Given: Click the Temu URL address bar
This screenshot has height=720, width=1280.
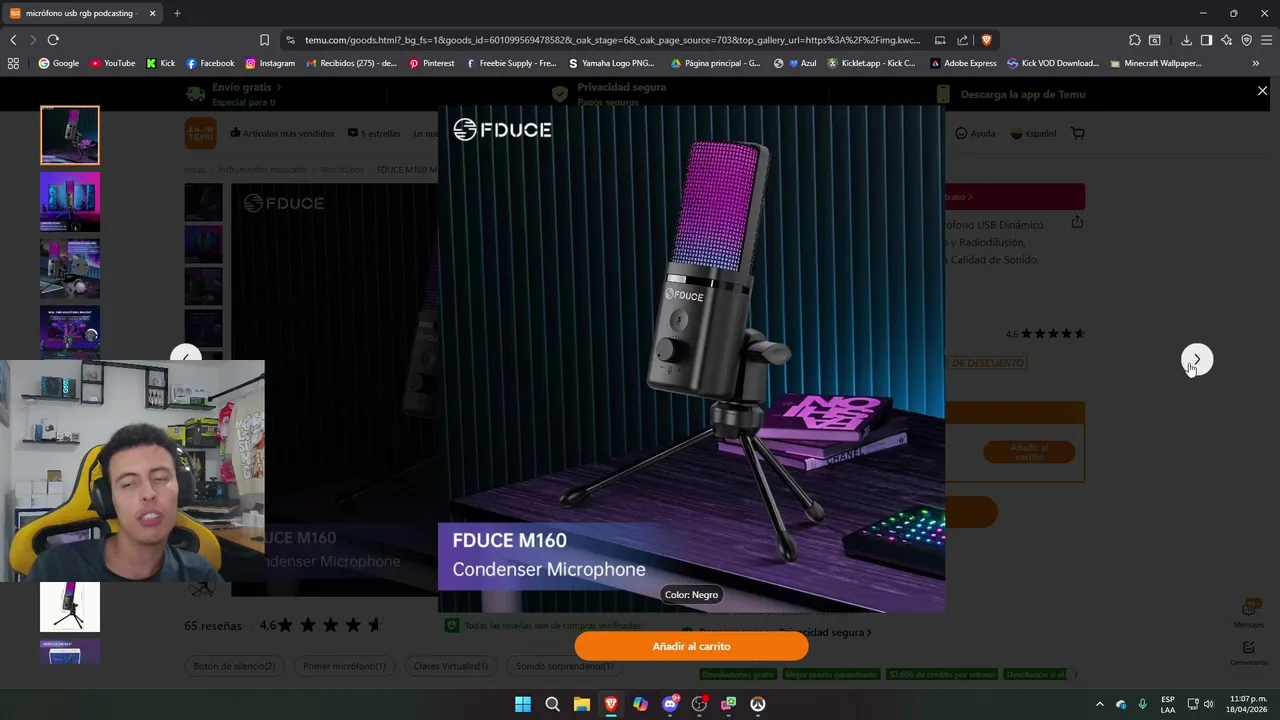Looking at the screenshot, I should (x=612, y=40).
